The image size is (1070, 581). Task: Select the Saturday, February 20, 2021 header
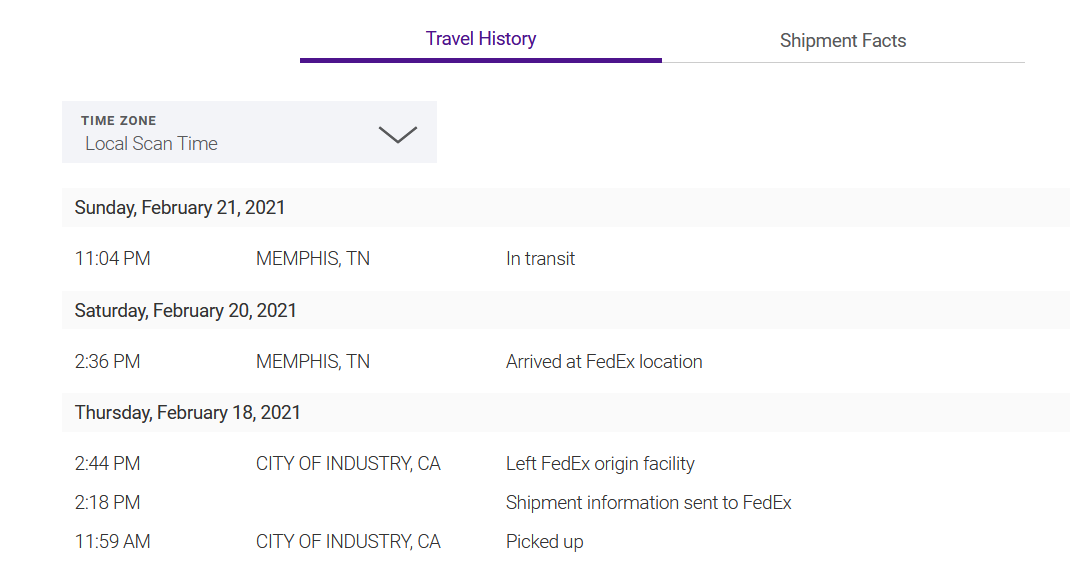click(184, 310)
